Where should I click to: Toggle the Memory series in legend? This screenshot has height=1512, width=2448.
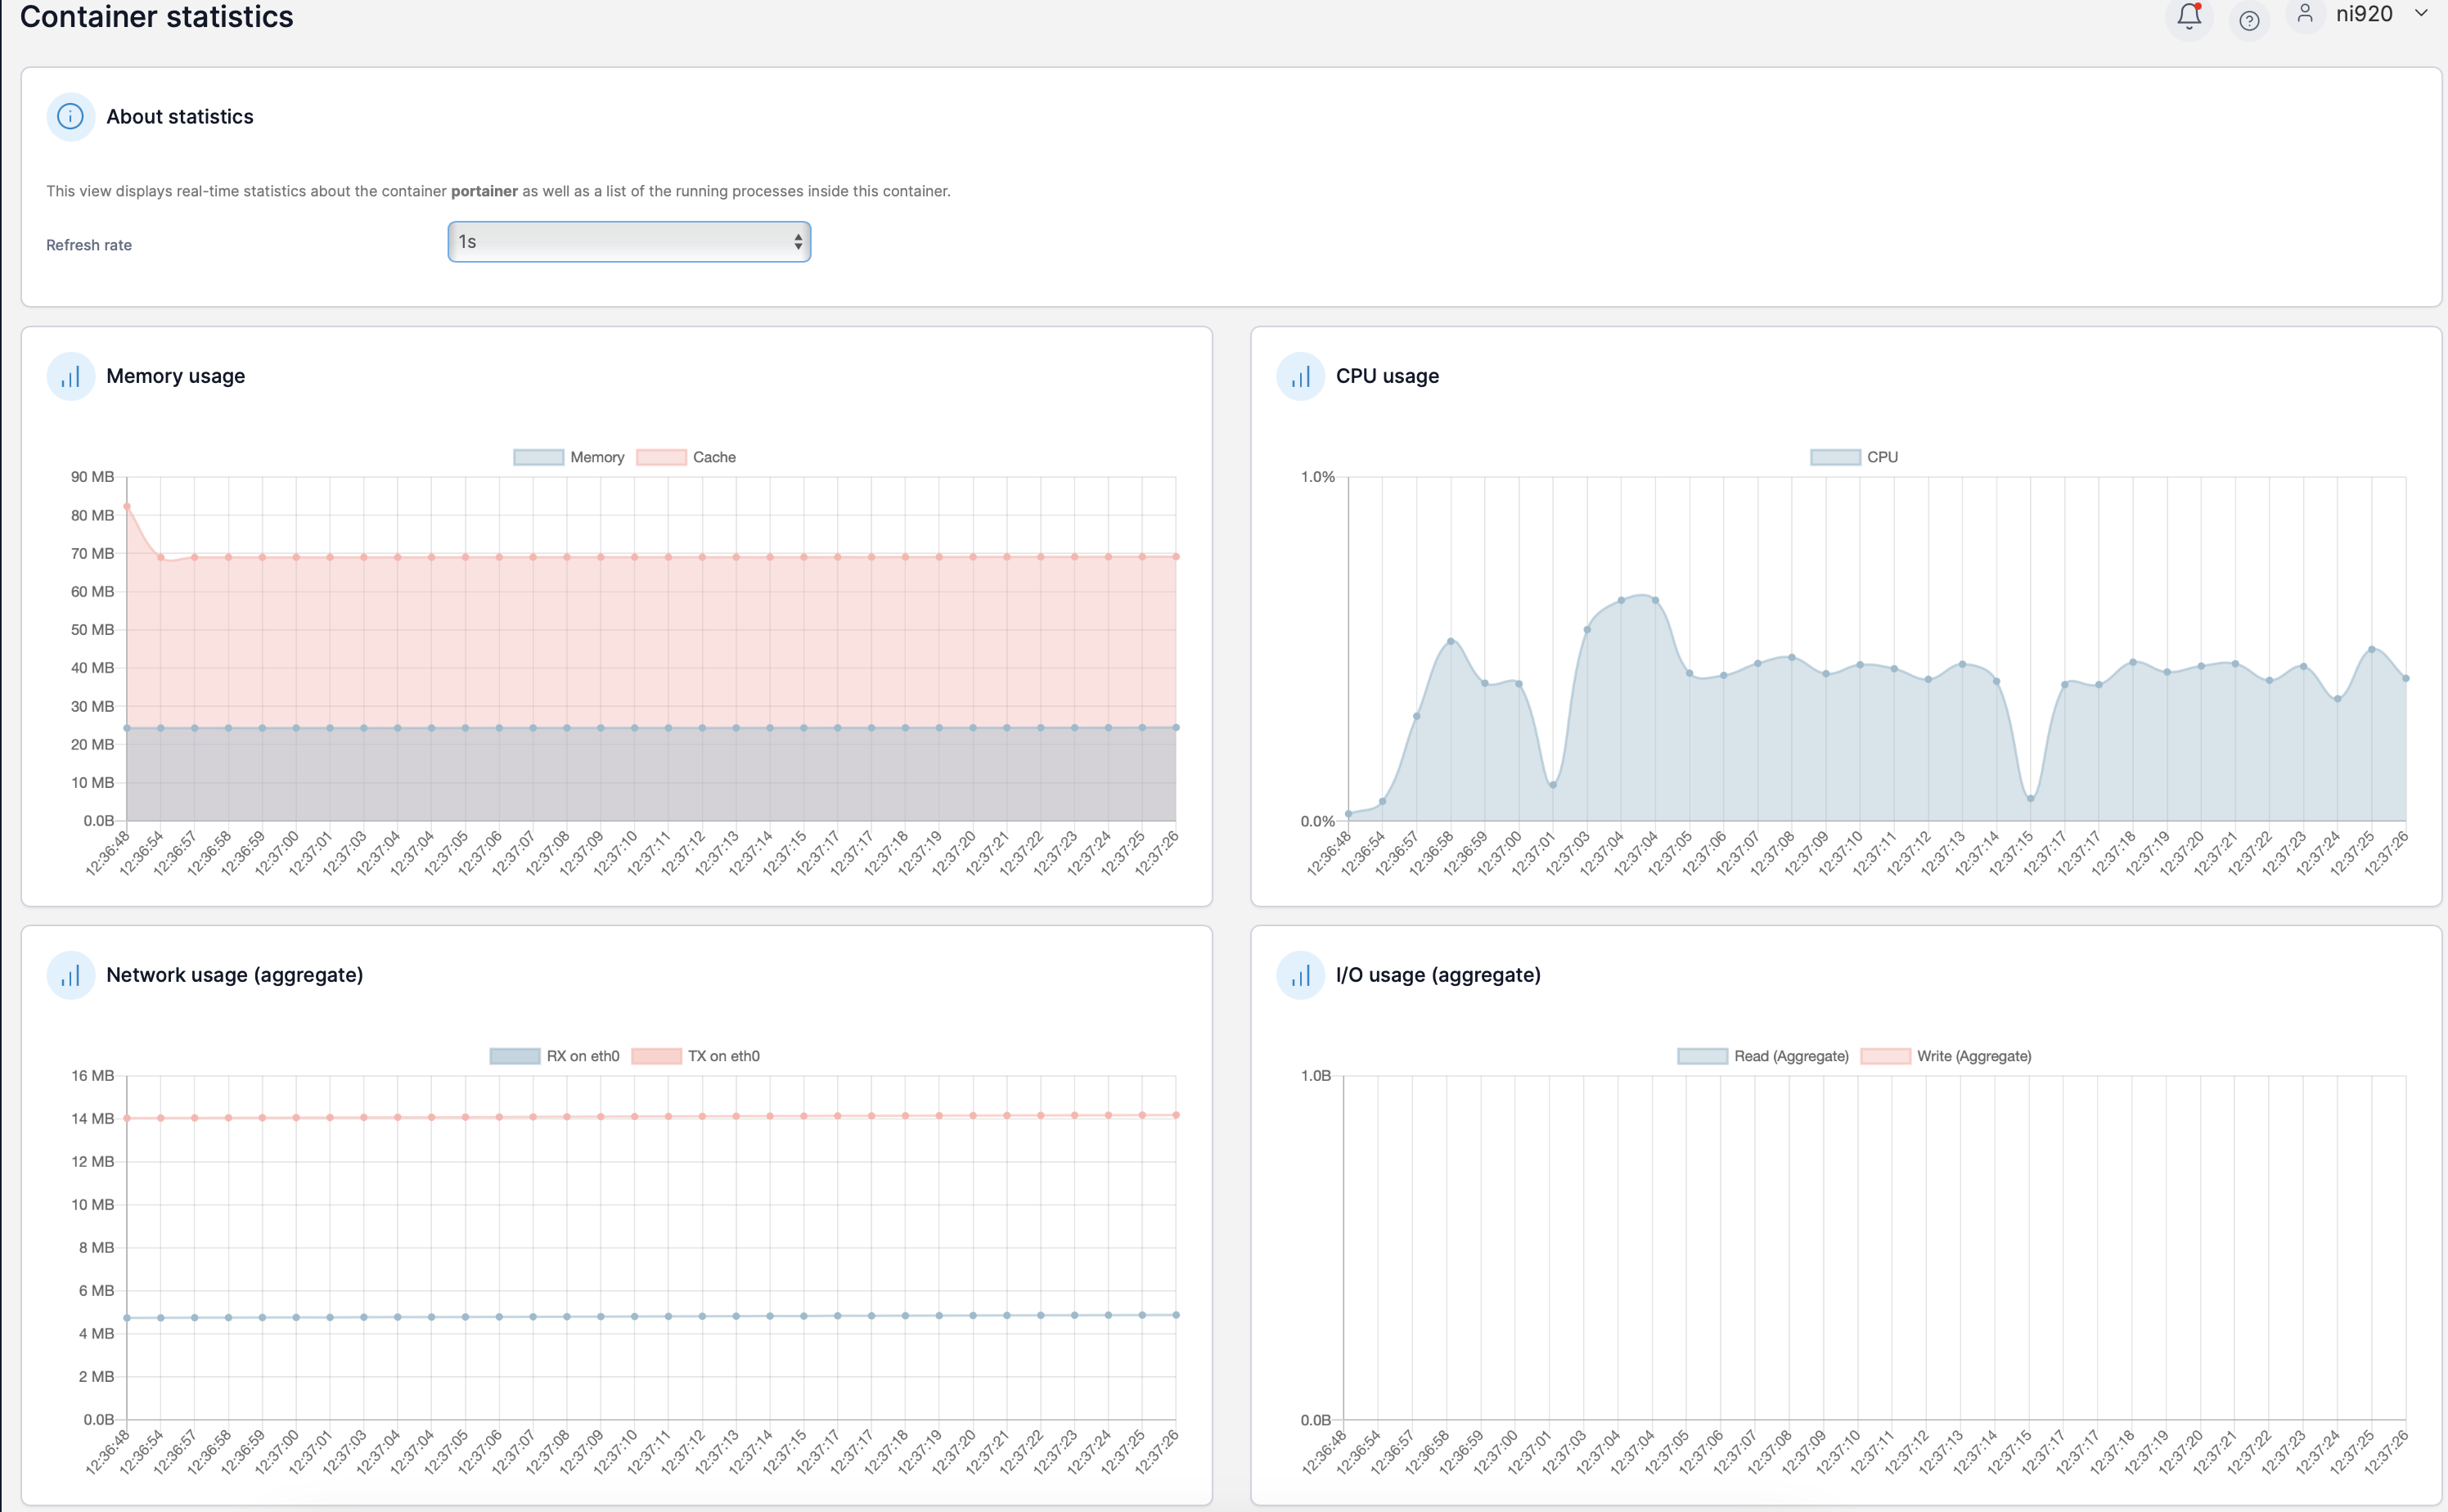click(x=569, y=457)
